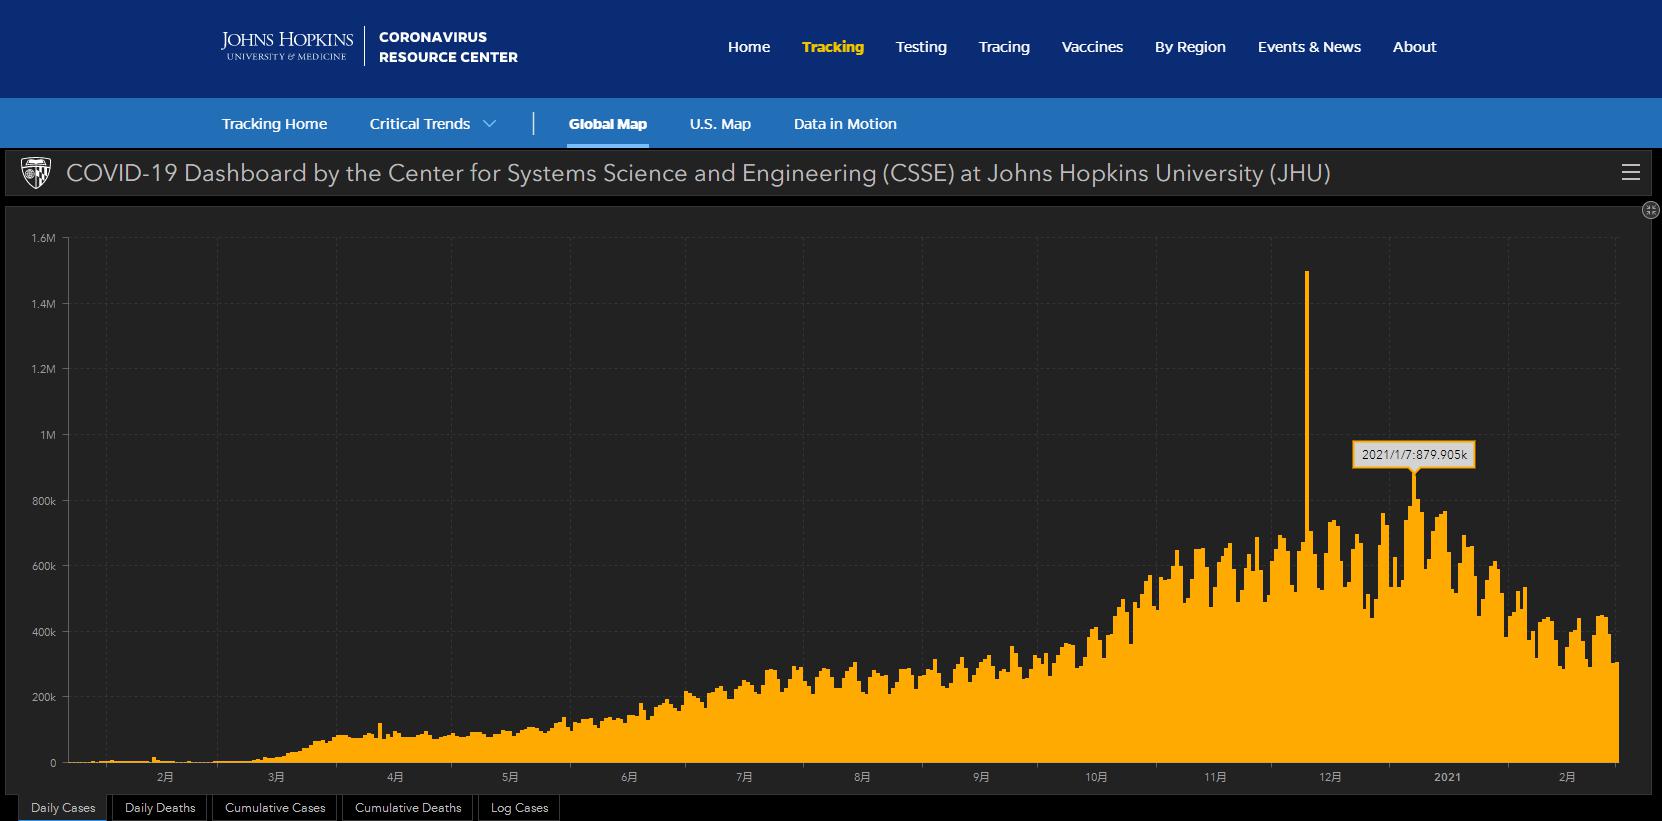This screenshot has height=821, width=1662.
Task: Open the dashboard hamburger menu
Action: tap(1630, 172)
